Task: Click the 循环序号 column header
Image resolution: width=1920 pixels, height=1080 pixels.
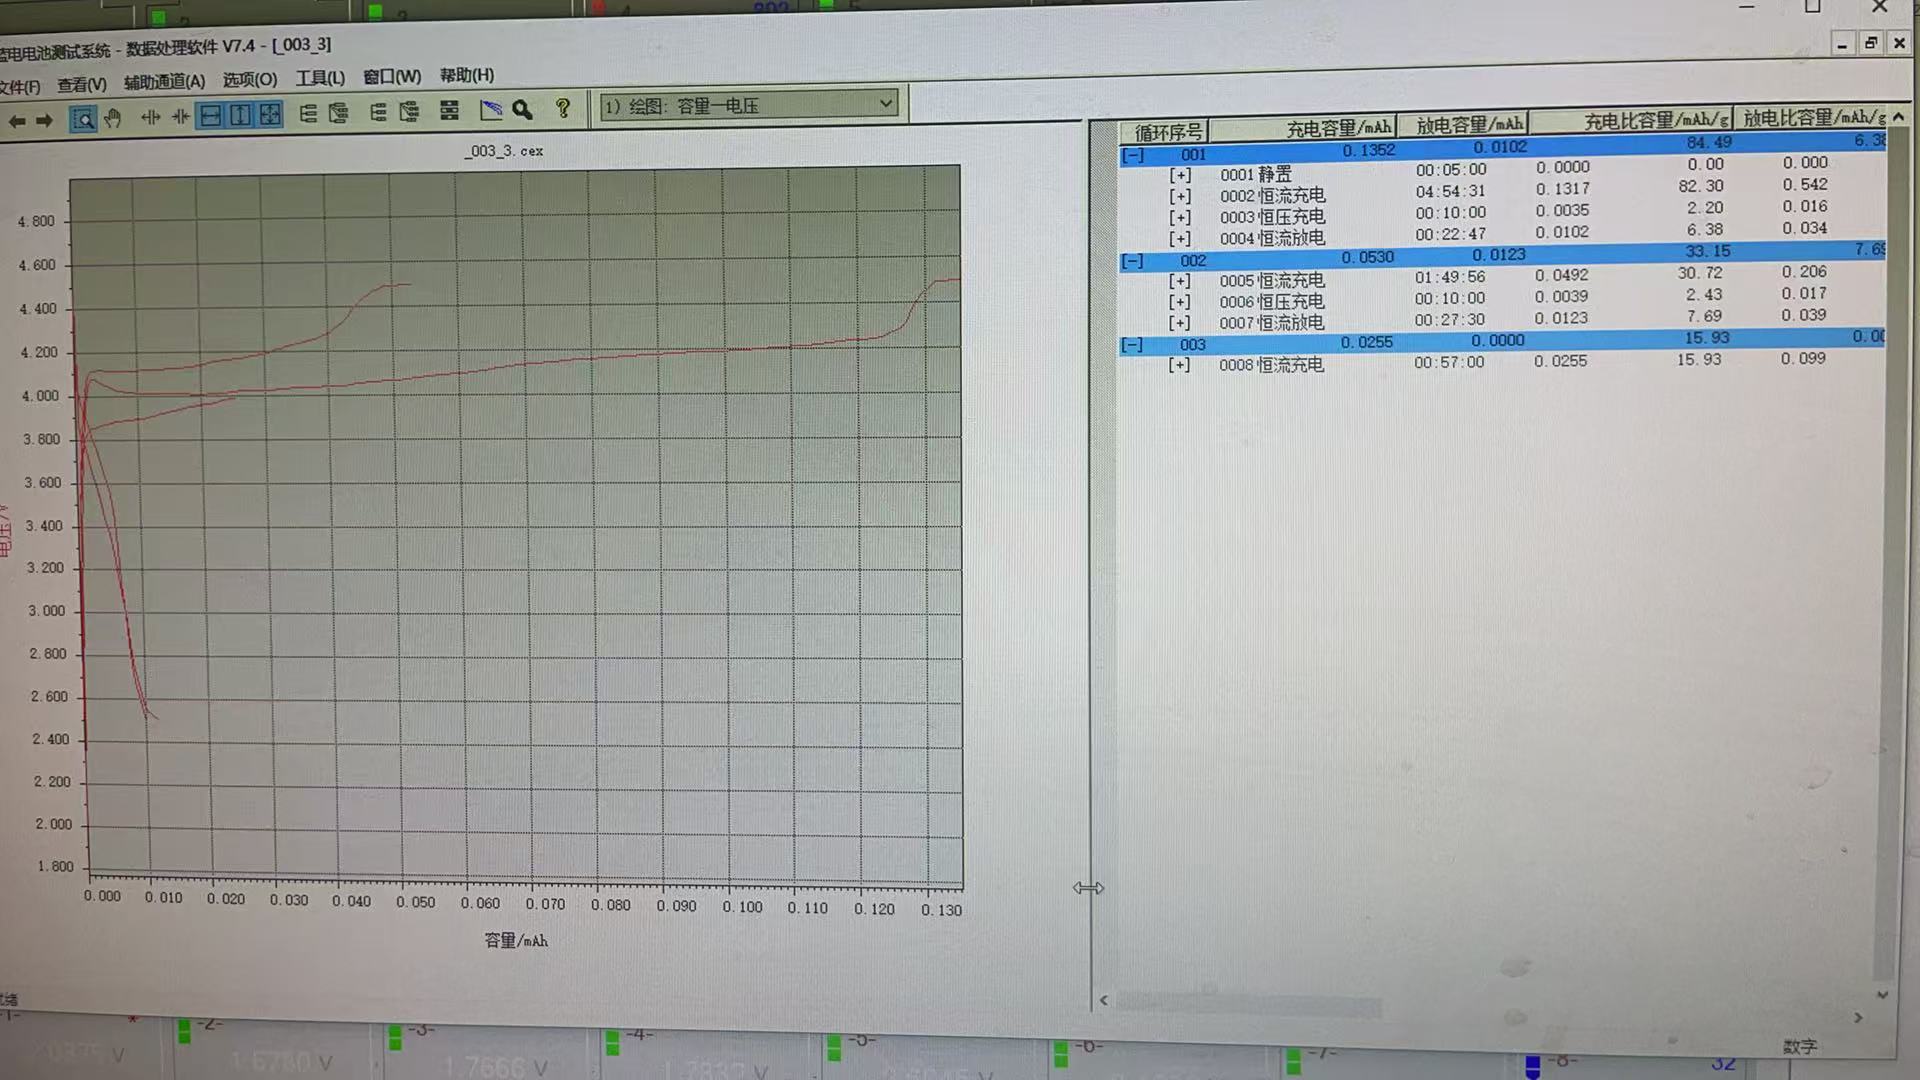Action: click(1167, 132)
